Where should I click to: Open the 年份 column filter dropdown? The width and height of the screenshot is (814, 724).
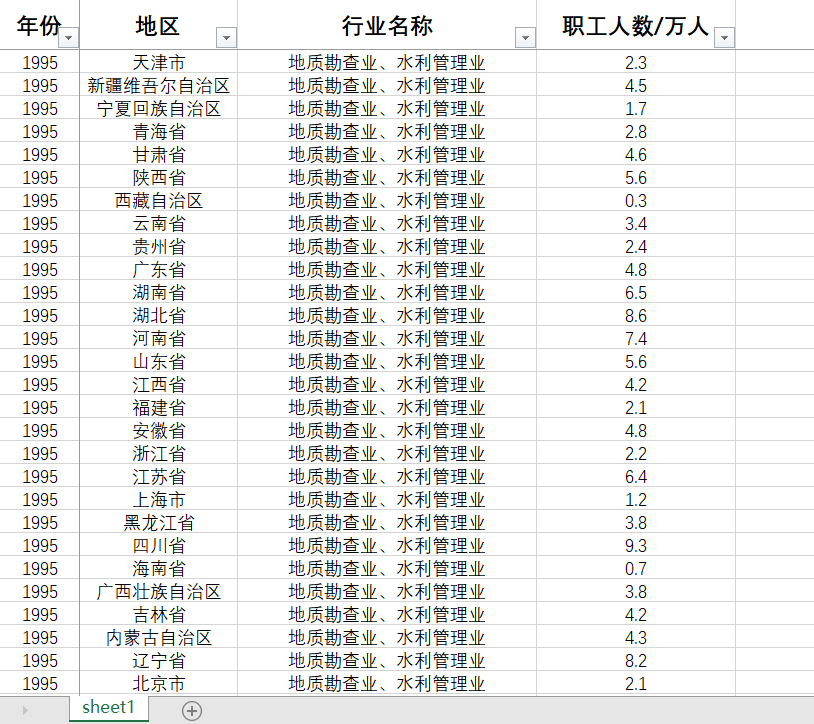[x=68, y=36]
